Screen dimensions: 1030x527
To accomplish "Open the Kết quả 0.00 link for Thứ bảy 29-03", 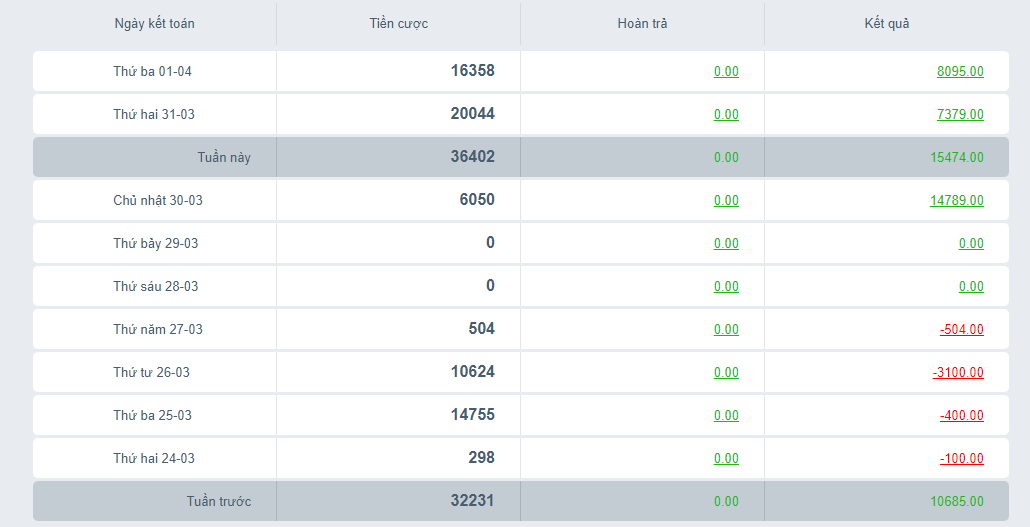I will coord(970,244).
